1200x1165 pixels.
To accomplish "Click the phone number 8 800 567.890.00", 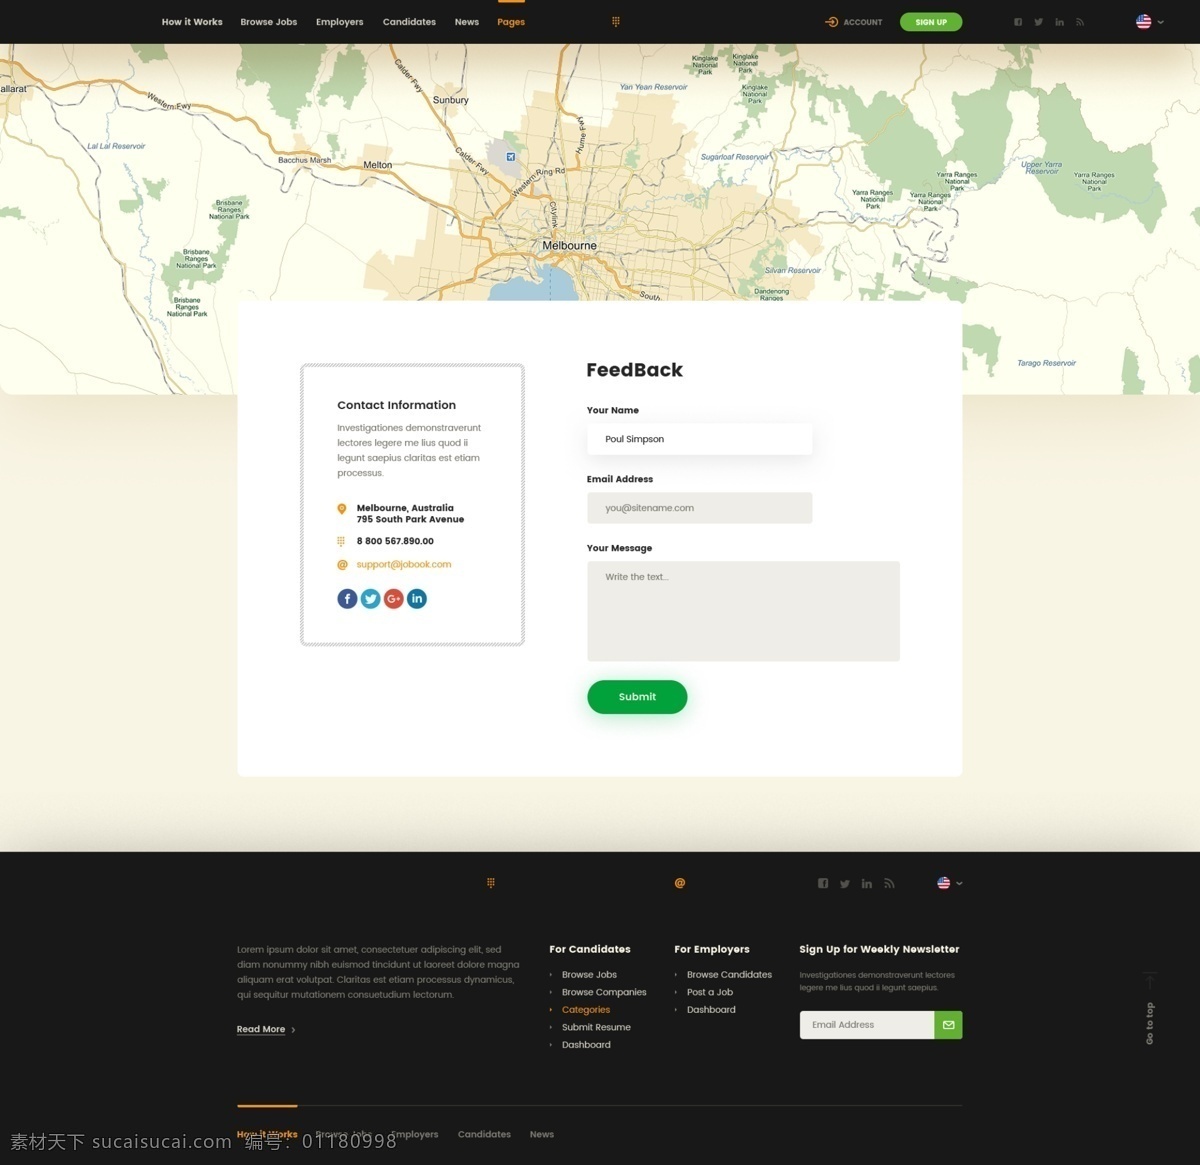I will tap(395, 542).
